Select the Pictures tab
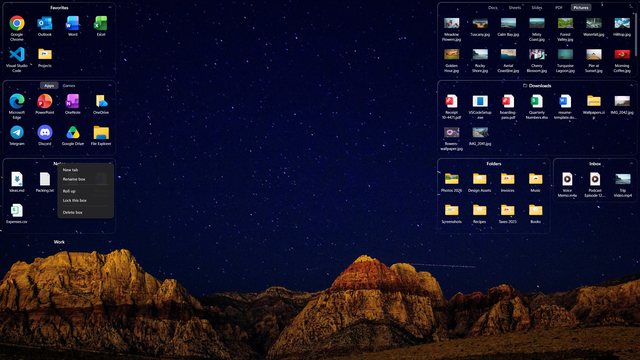Image resolution: width=640 pixels, height=360 pixels. (x=580, y=8)
